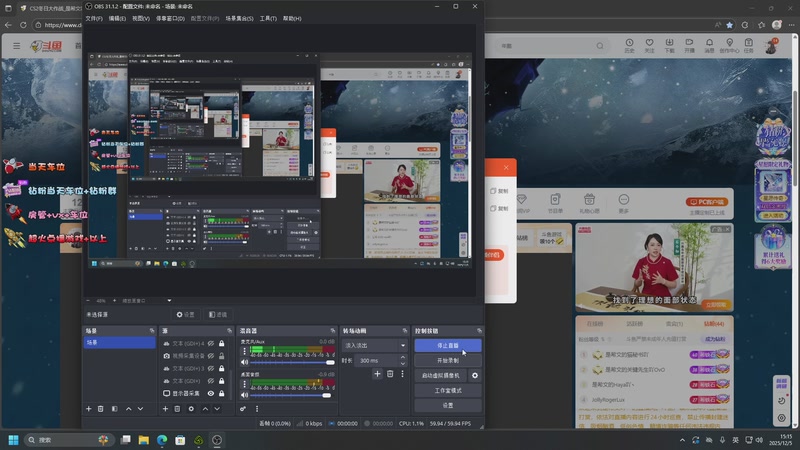Move scene down with the down arrow
This screenshot has width=800, height=450.
140,409
